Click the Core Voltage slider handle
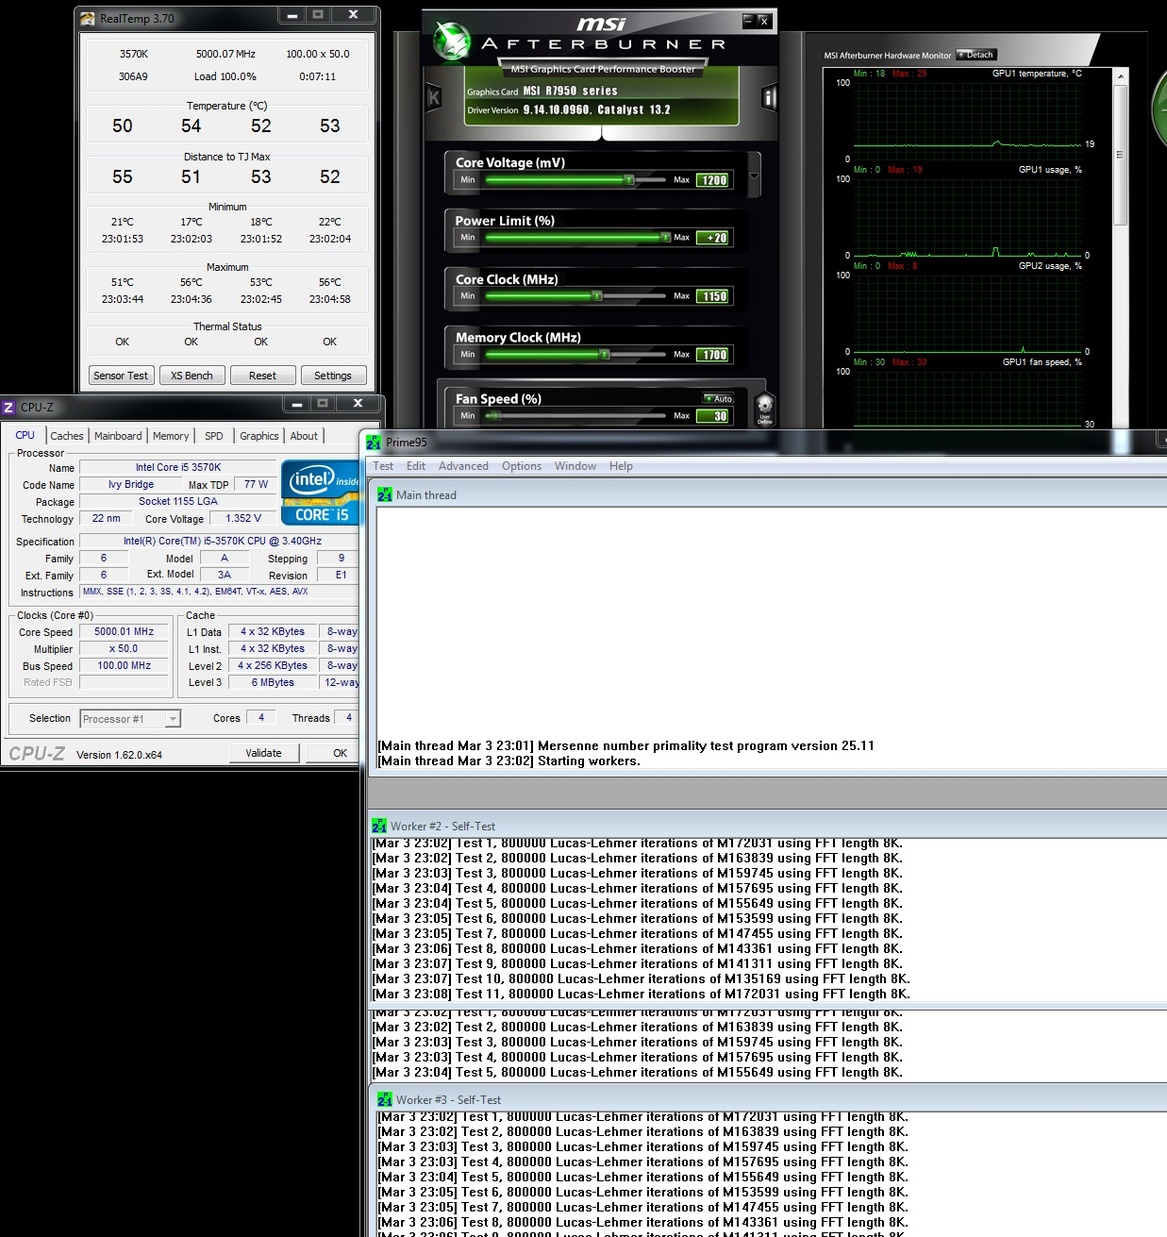Screen dimensions: 1167x1237 (629, 180)
